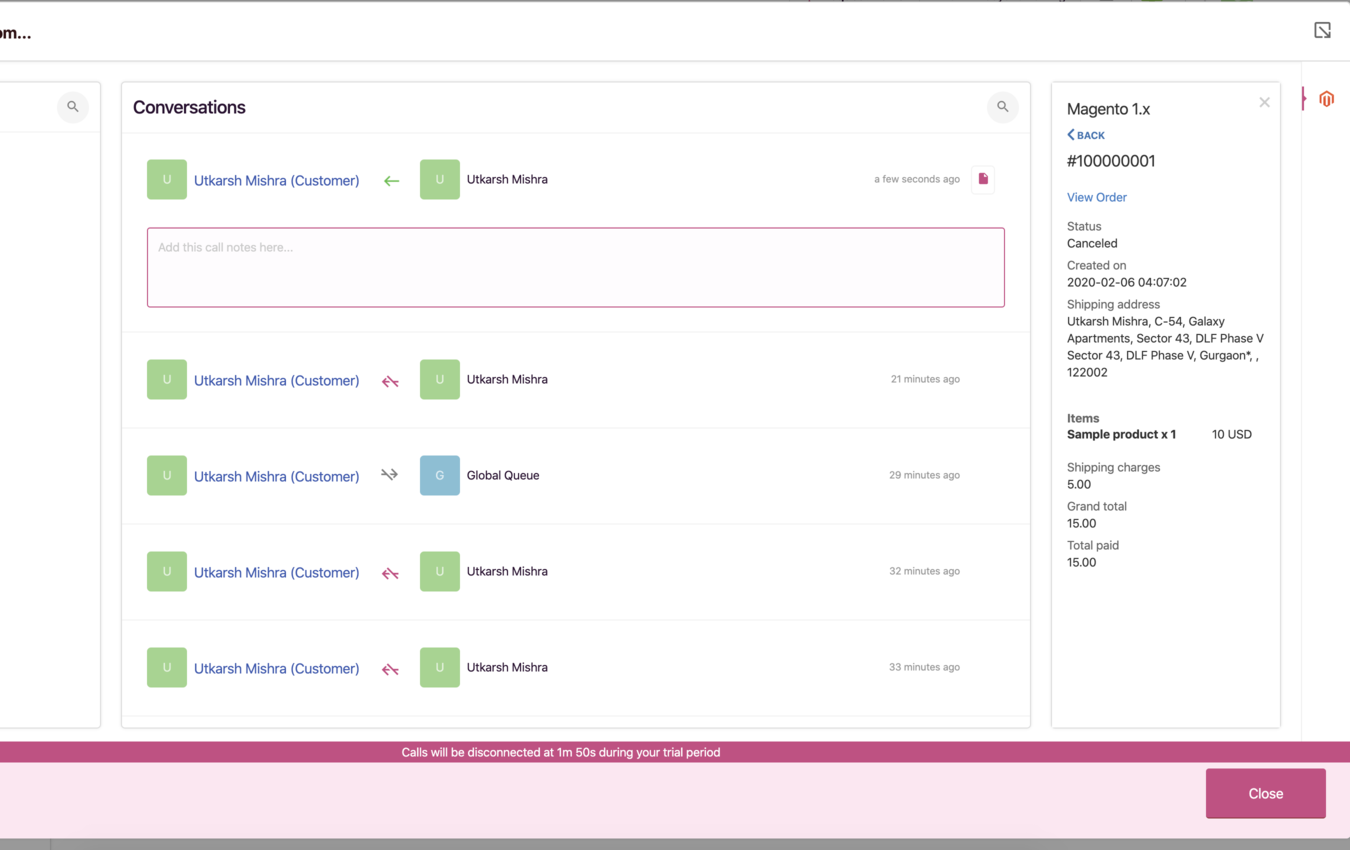Dismiss the Magento 1.x panel with its X

1264,102
